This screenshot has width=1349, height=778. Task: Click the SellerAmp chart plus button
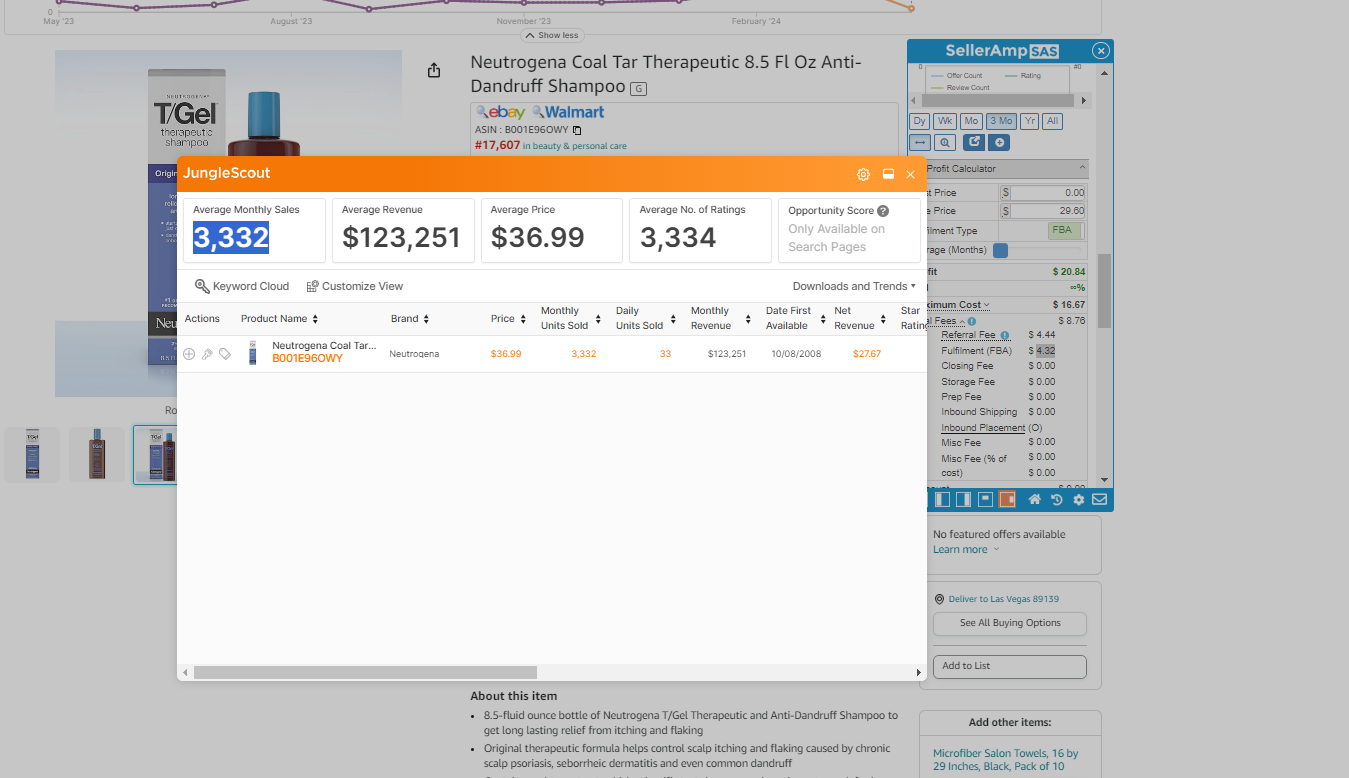(999, 142)
